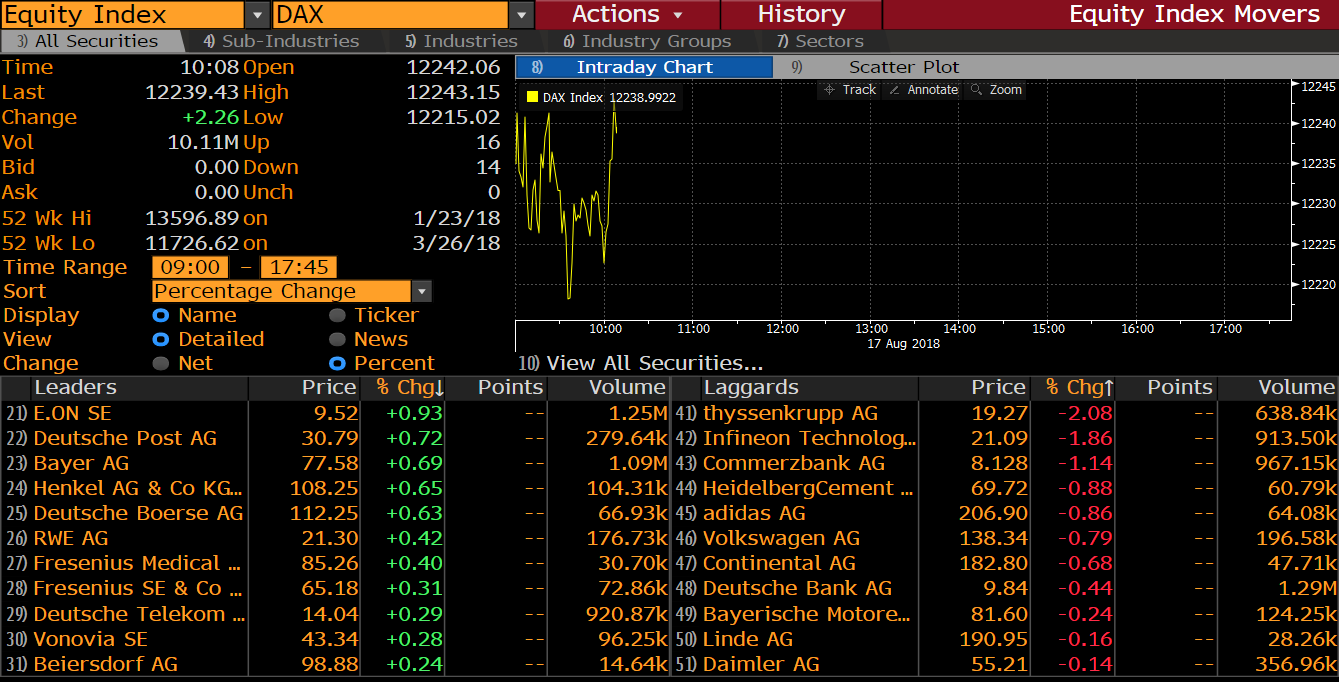Viewport: 1339px width, 682px height.
Task: Switch Change setting to Net
Action: (160, 364)
